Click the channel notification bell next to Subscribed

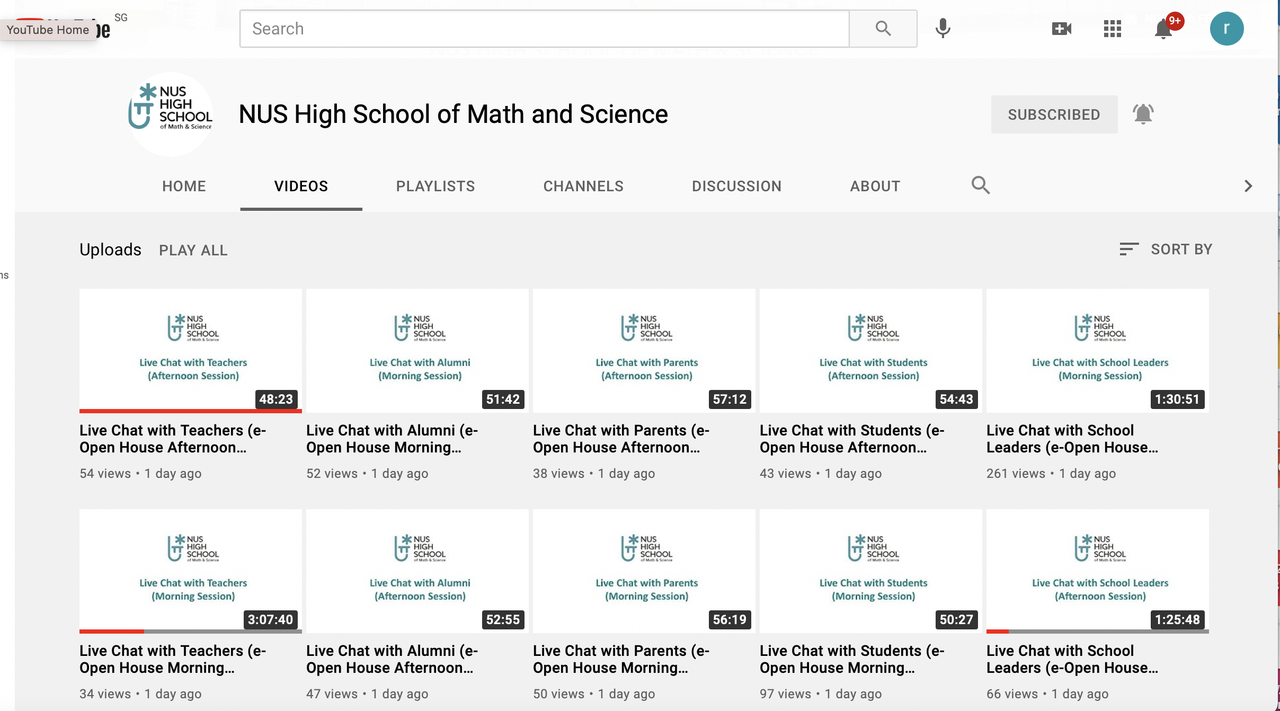tap(1143, 114)
